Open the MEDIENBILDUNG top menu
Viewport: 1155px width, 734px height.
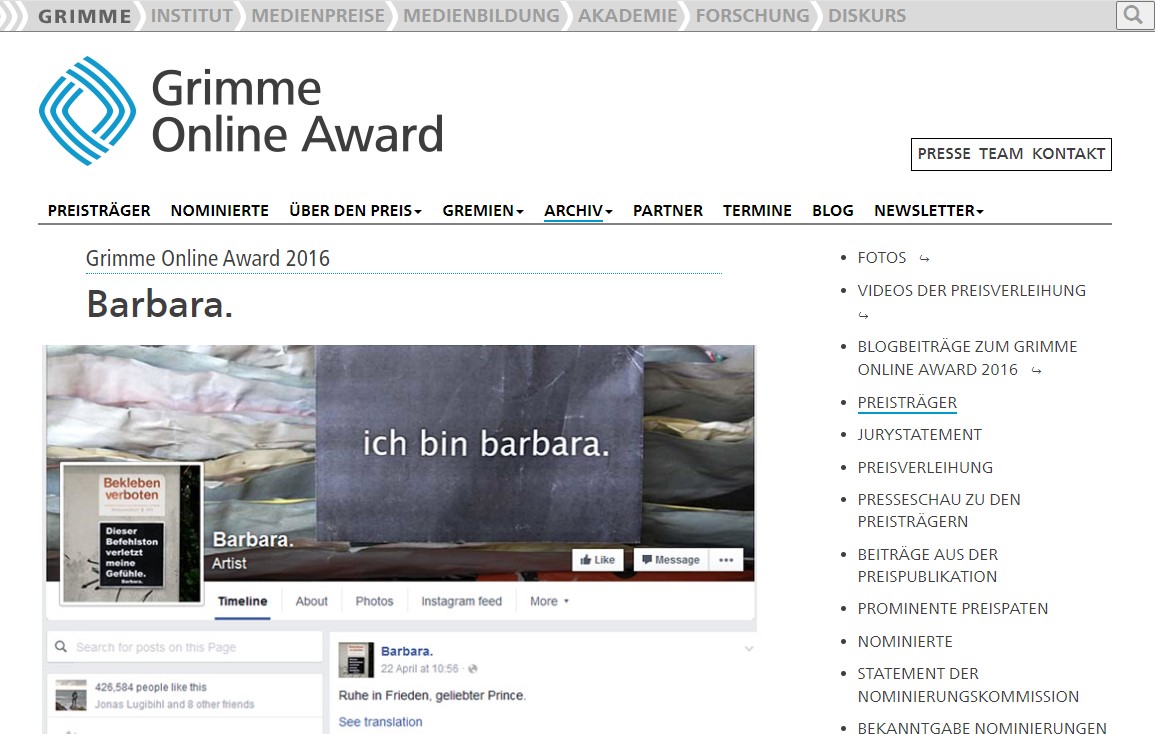pyautogui.click(x=481, y=15)
